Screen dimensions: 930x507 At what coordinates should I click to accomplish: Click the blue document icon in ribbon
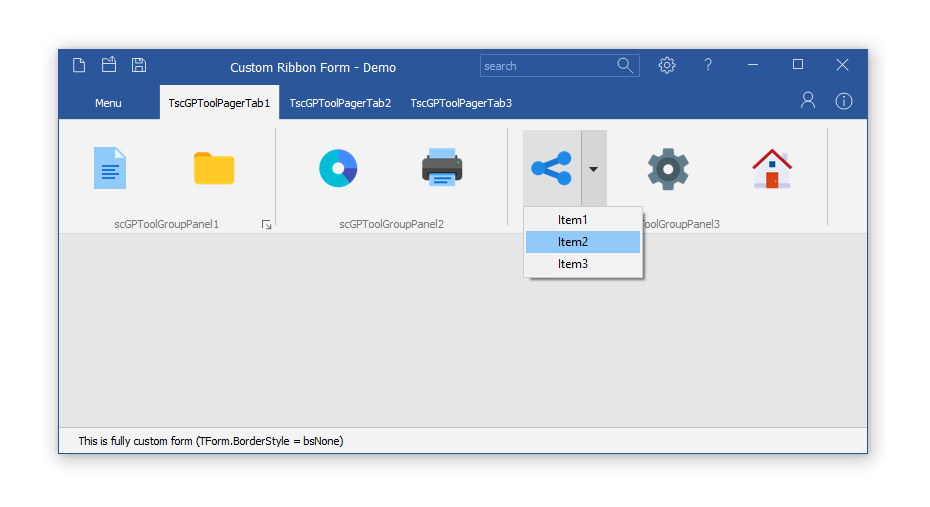click(x=110, y=168)
